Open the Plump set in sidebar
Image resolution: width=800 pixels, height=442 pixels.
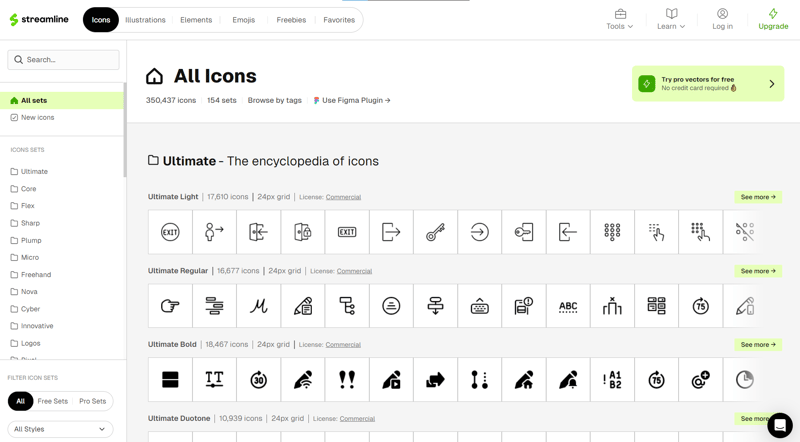[x=26, y=240]
